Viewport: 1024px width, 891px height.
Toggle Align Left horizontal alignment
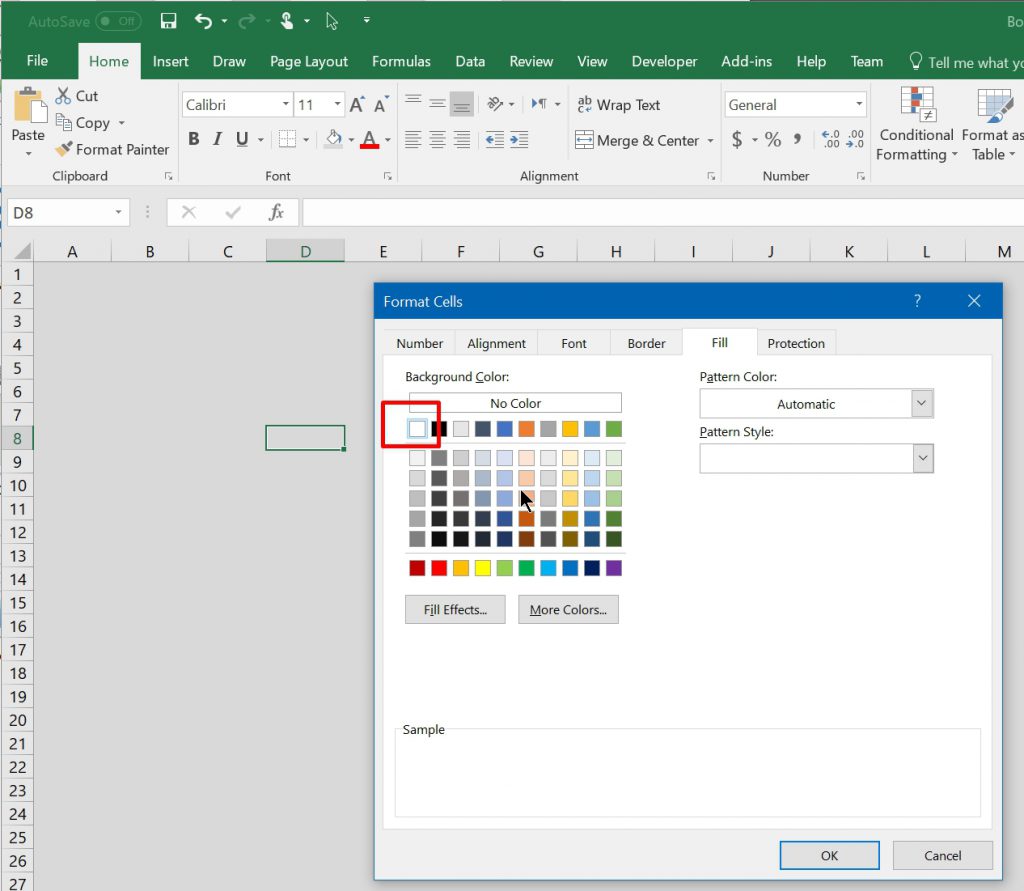(x=413, y=139)
